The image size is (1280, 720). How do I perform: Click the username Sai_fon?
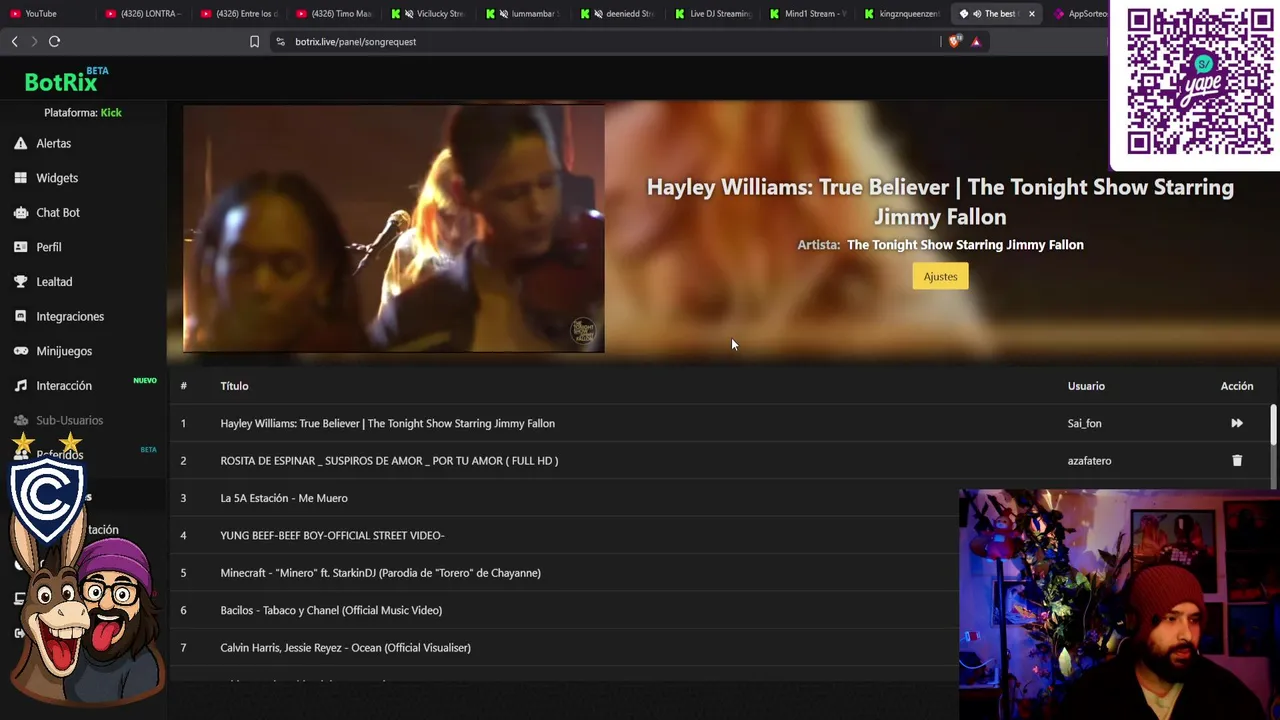[x=1084, y=423]
